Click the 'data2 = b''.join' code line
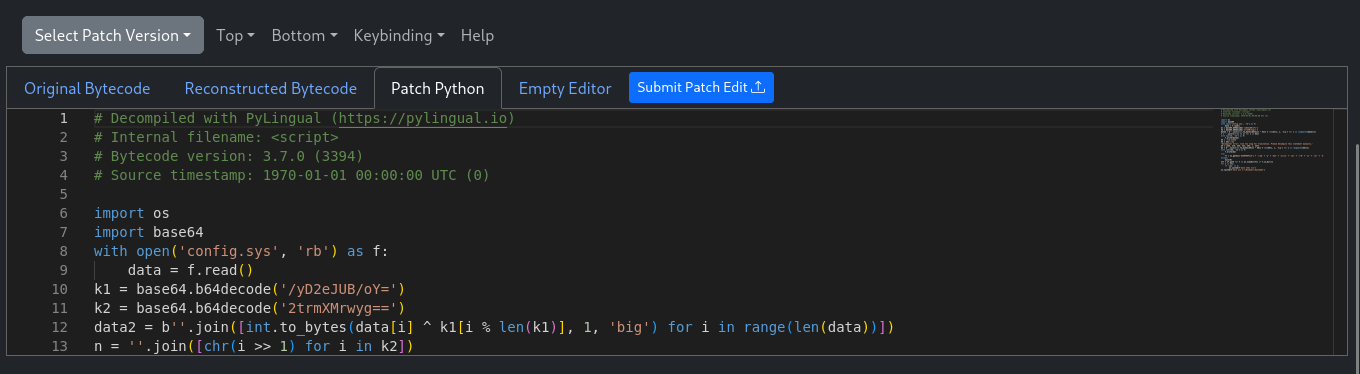The height and width of the screenshot is (374, 1360). click(x=493, y=327)
